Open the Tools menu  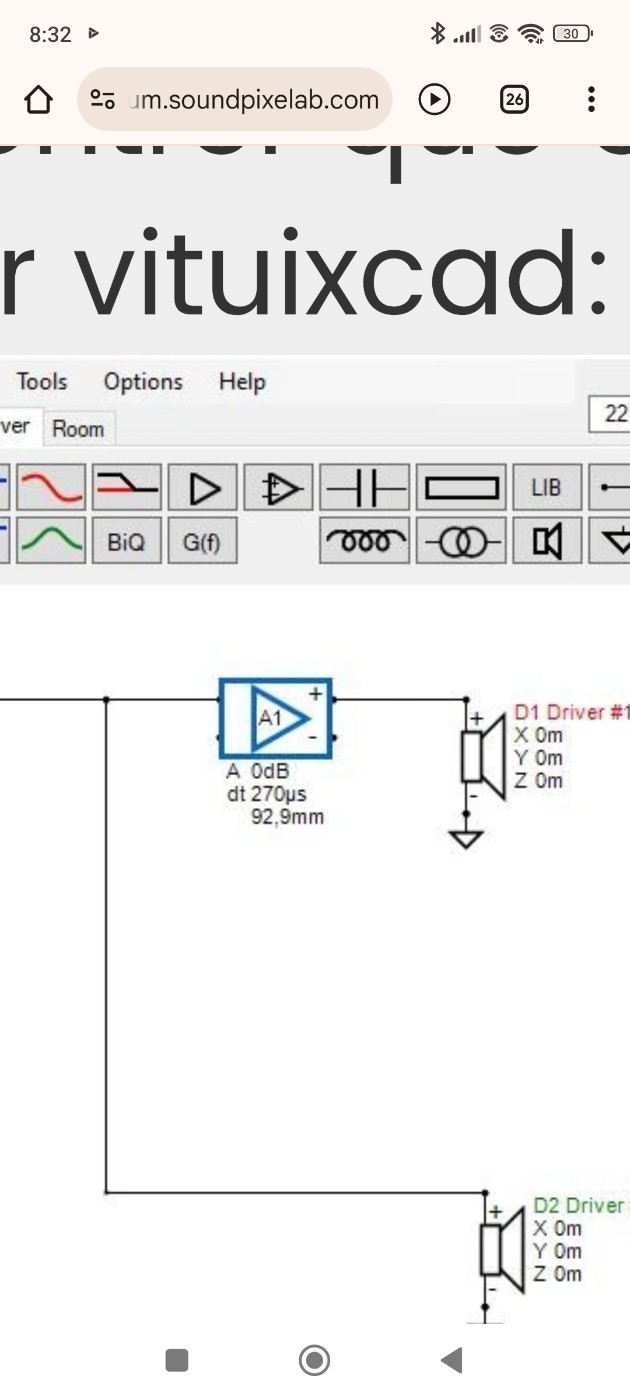click(x=42, y=381)
